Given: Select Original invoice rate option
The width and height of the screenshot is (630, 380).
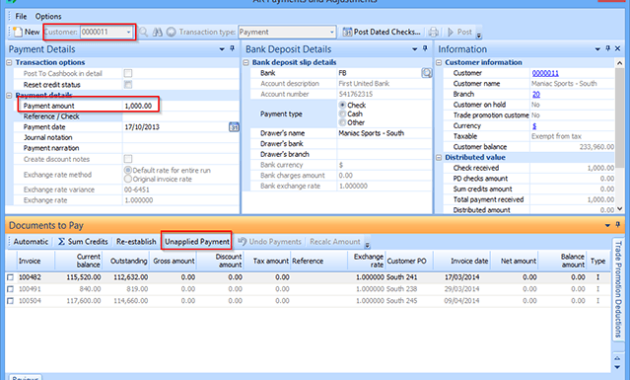Looking at the screenshot, I should coord(128,179).
